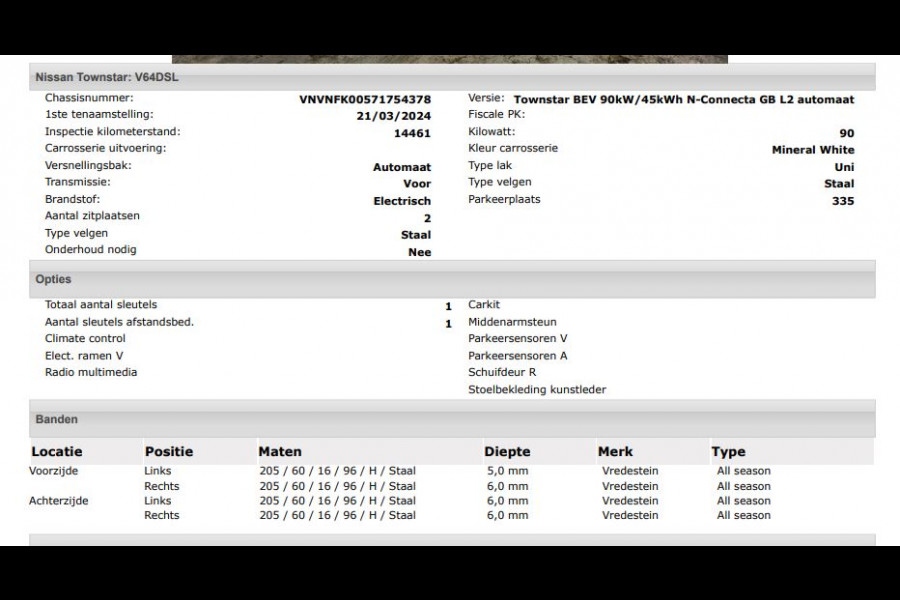The width and height of the screenshot is (900, 600).
Task: Click the Voorzijde row label
Action: [54, 471]
